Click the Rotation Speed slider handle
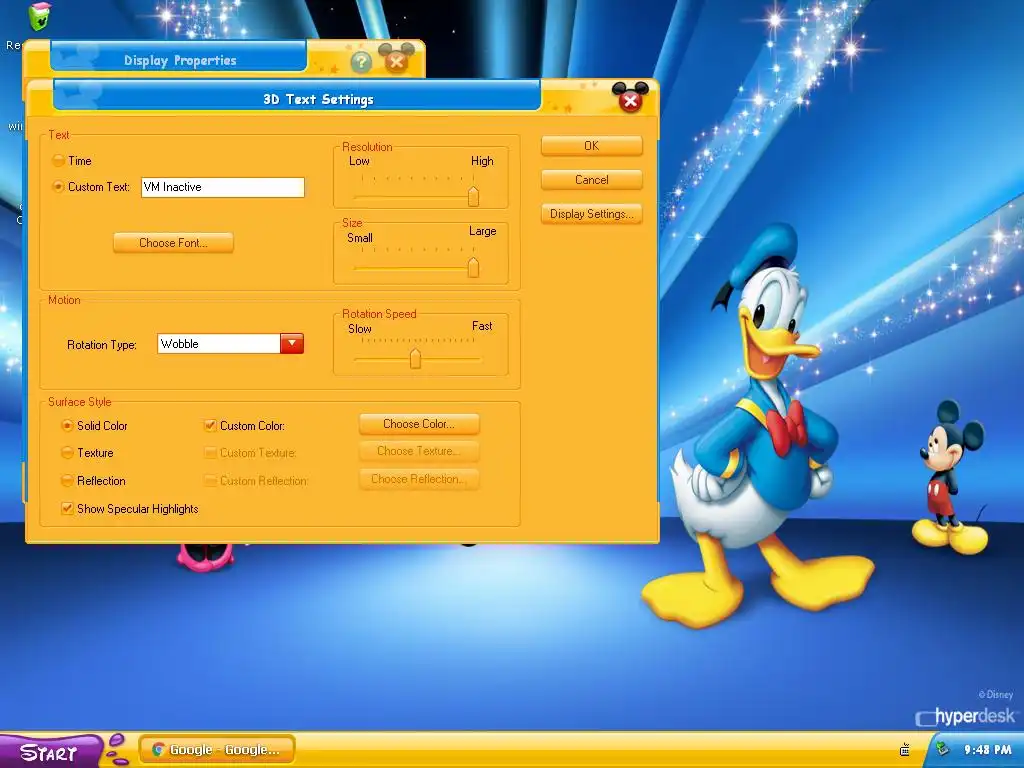This screenshot has height=768, width=1024. (415, 359)
